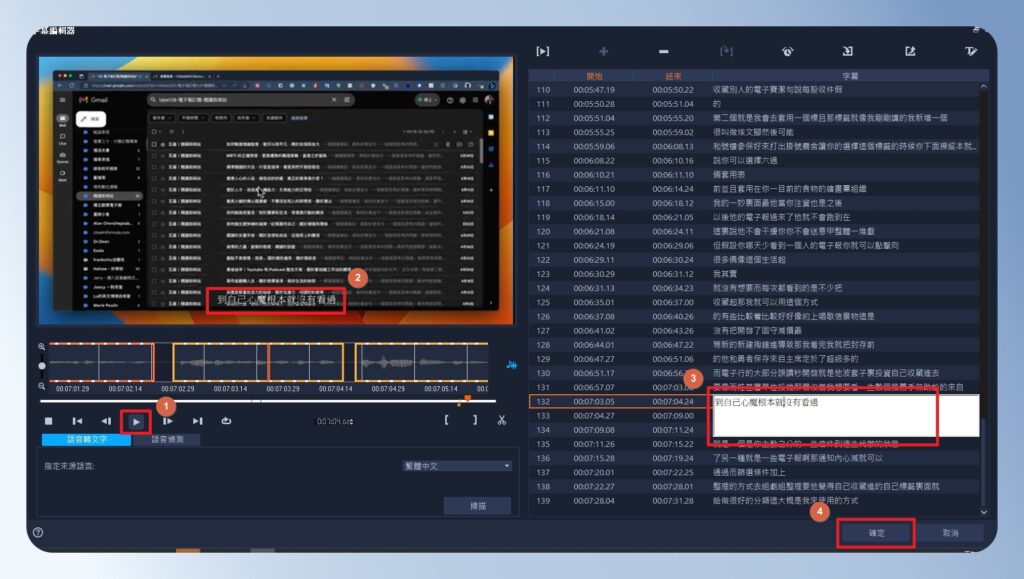Set the mark-in left bracket
Image resolution: width=1024 pixels, height=579 pixels.
446,420
